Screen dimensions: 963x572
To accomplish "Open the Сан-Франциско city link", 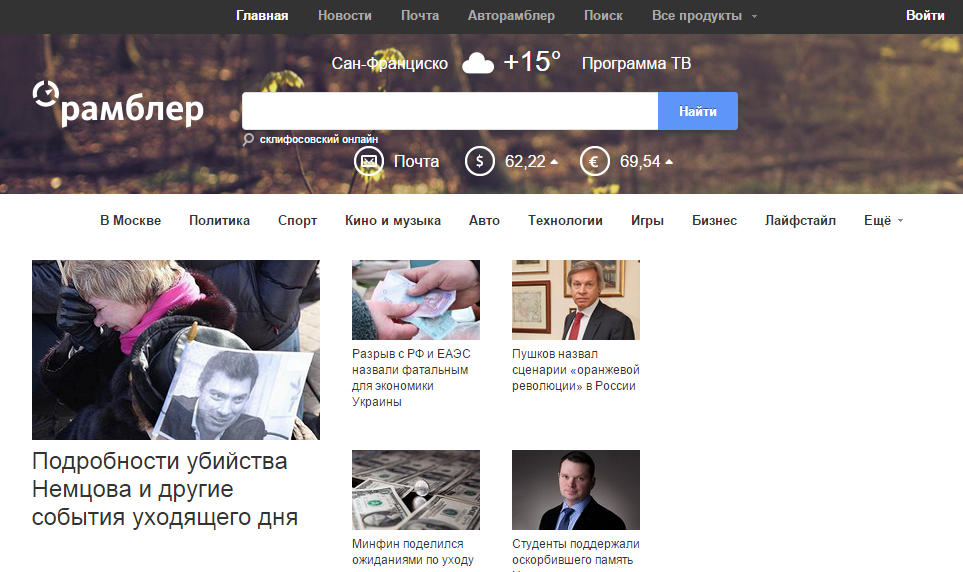I will tap(389, 63).
